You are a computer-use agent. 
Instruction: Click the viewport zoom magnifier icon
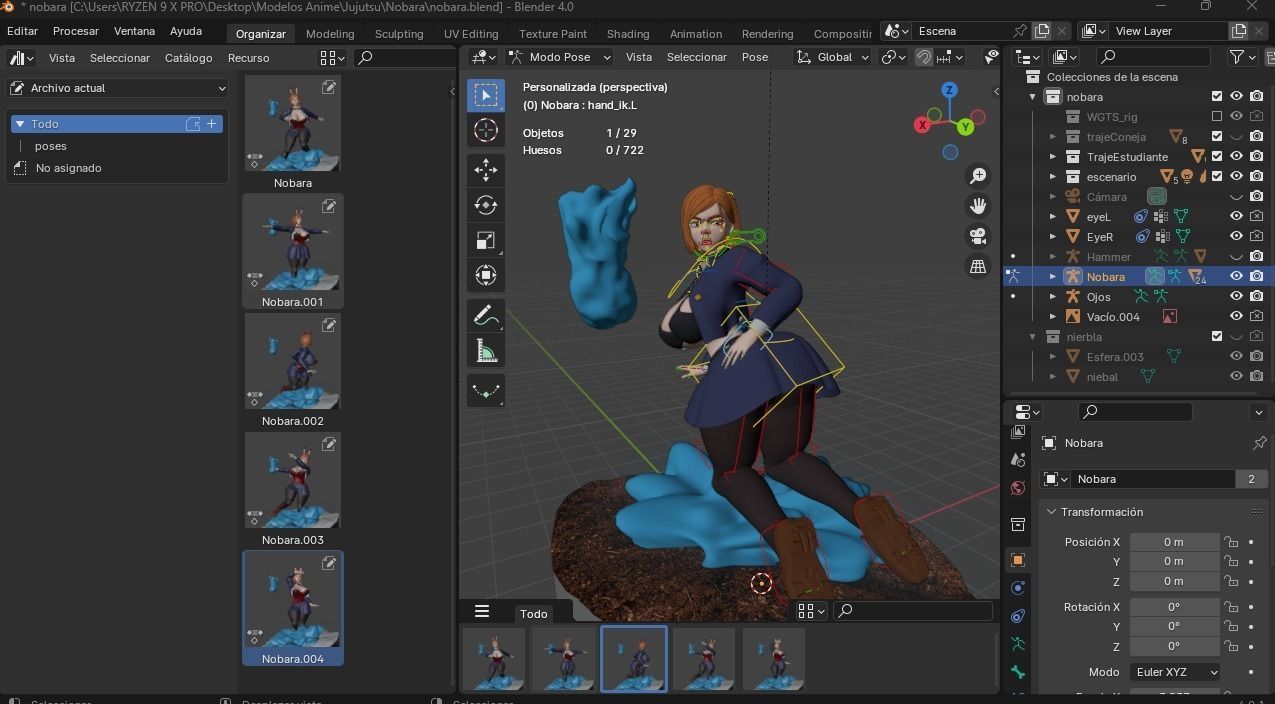978,176
